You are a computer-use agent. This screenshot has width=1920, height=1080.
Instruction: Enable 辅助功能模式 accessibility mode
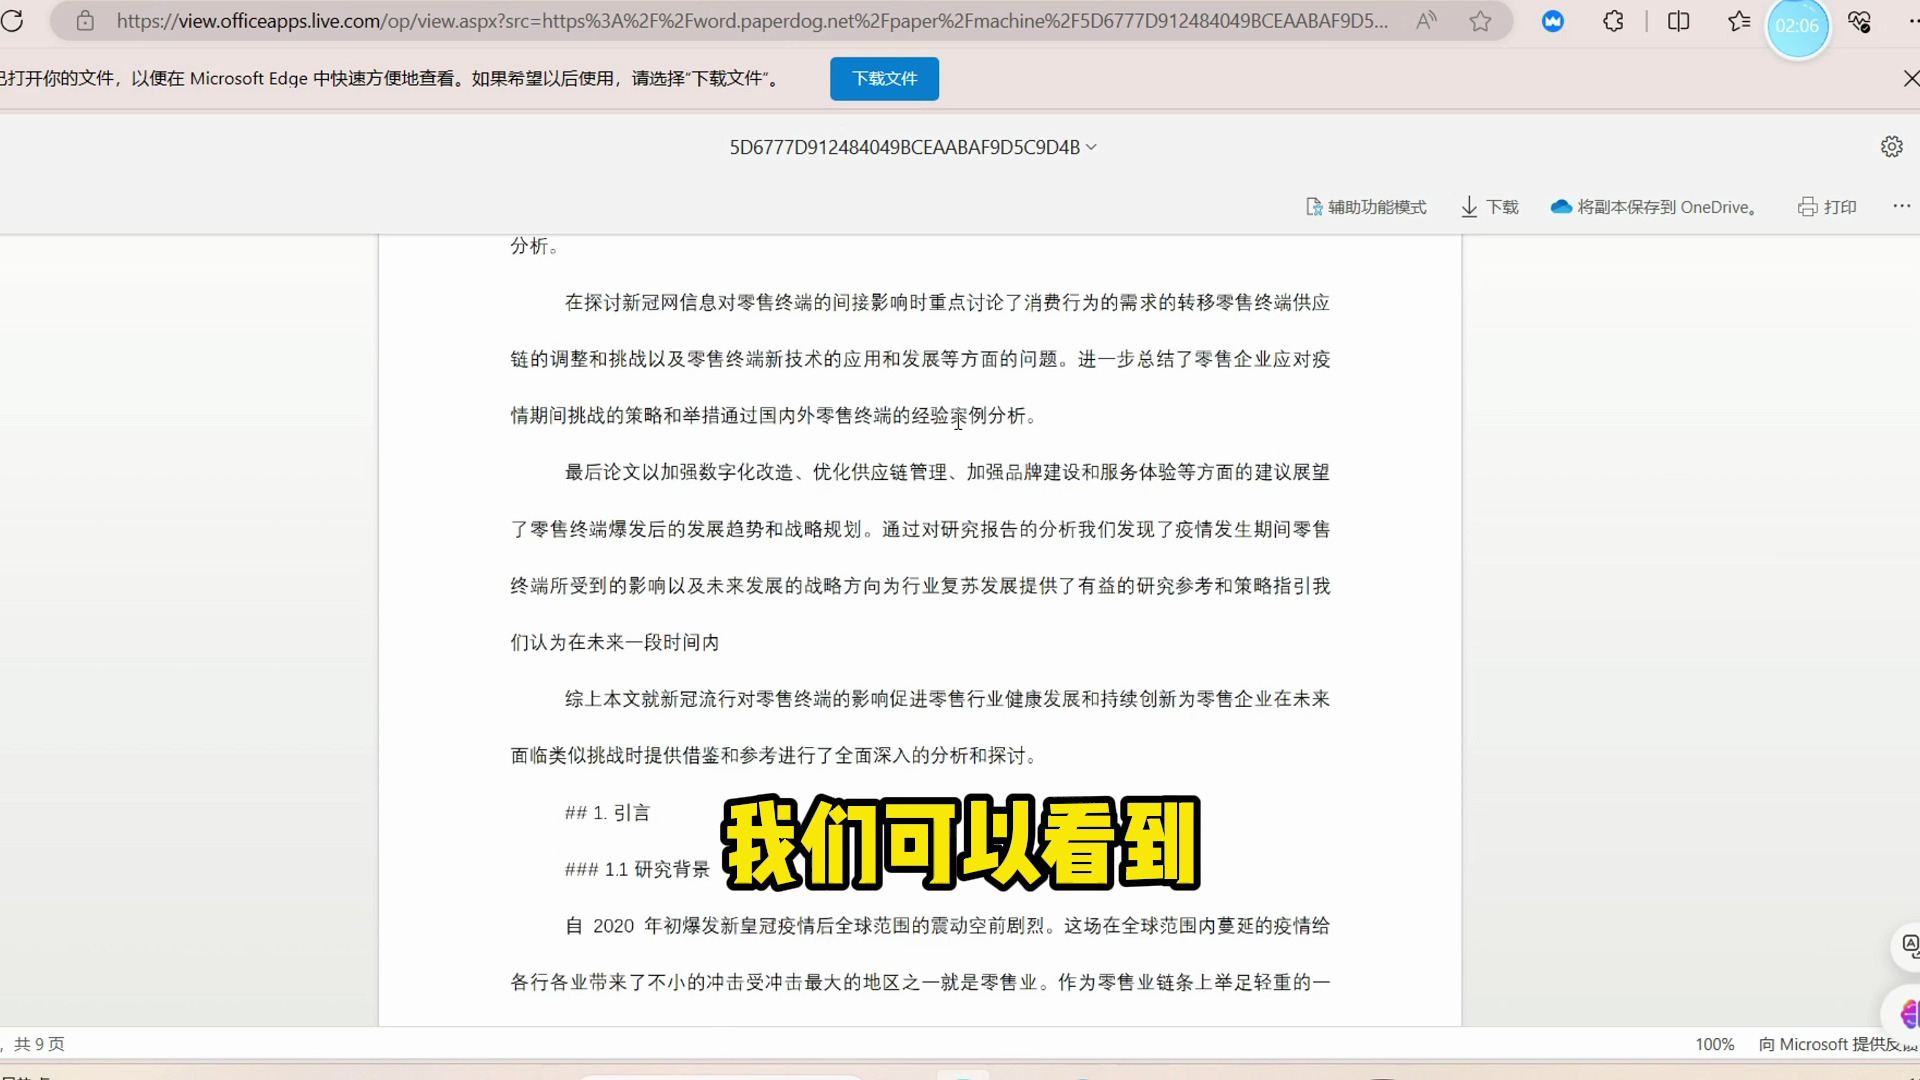(x=1366, y=207)
